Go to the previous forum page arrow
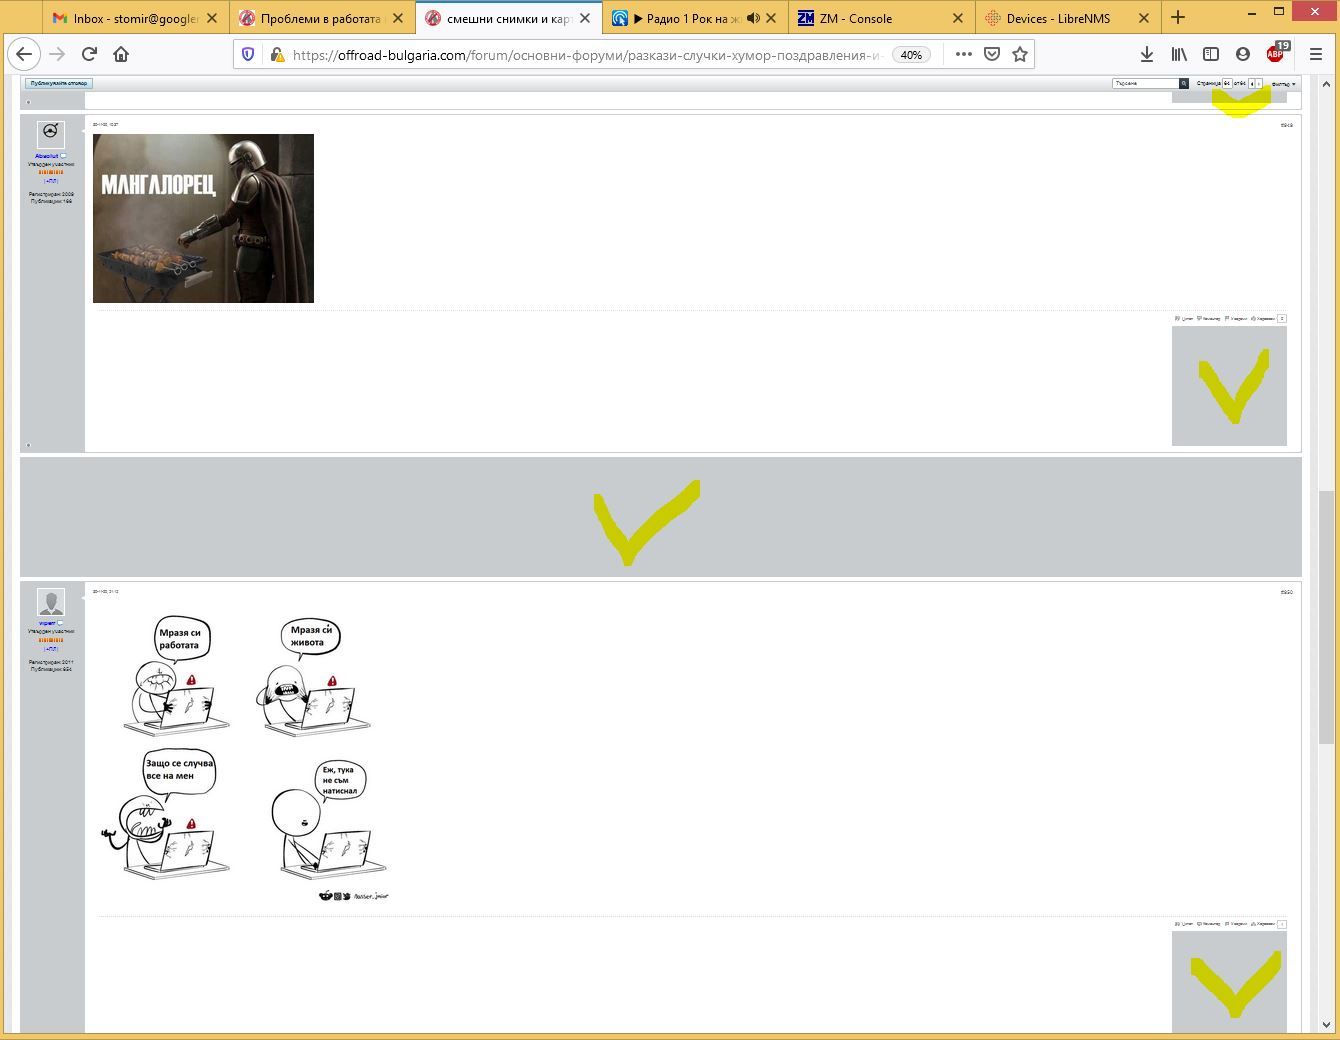Screen dimensions: 1340x1040 click(x=1251, y=83)
